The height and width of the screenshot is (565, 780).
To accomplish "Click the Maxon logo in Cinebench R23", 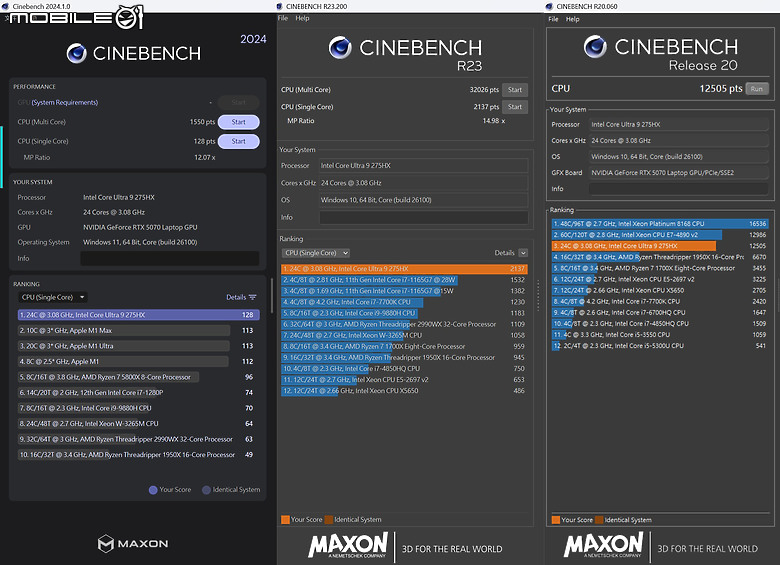I will coord(348,545).
